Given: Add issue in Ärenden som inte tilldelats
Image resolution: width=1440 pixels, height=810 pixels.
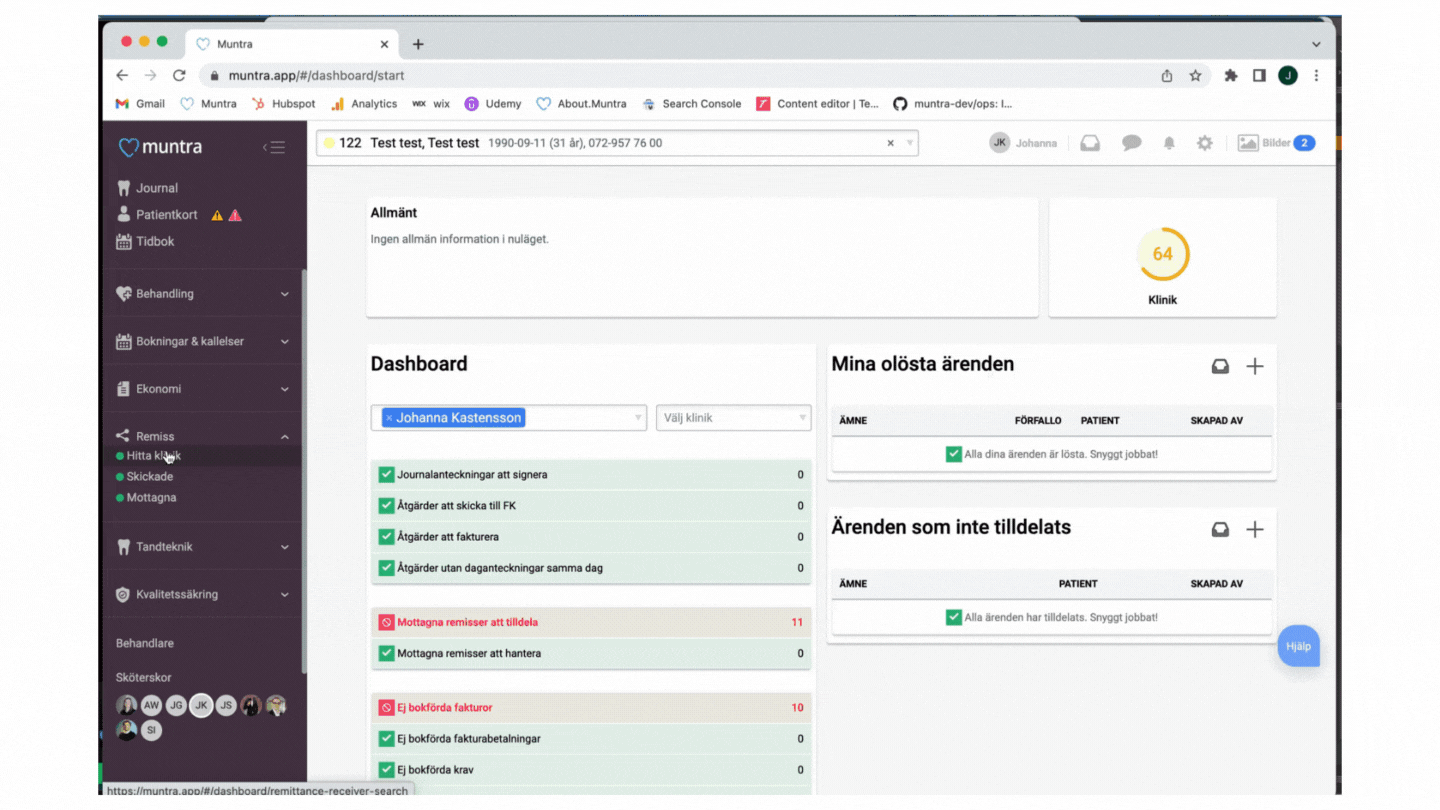Looking at the screenshot, I should click(1255, 530).
